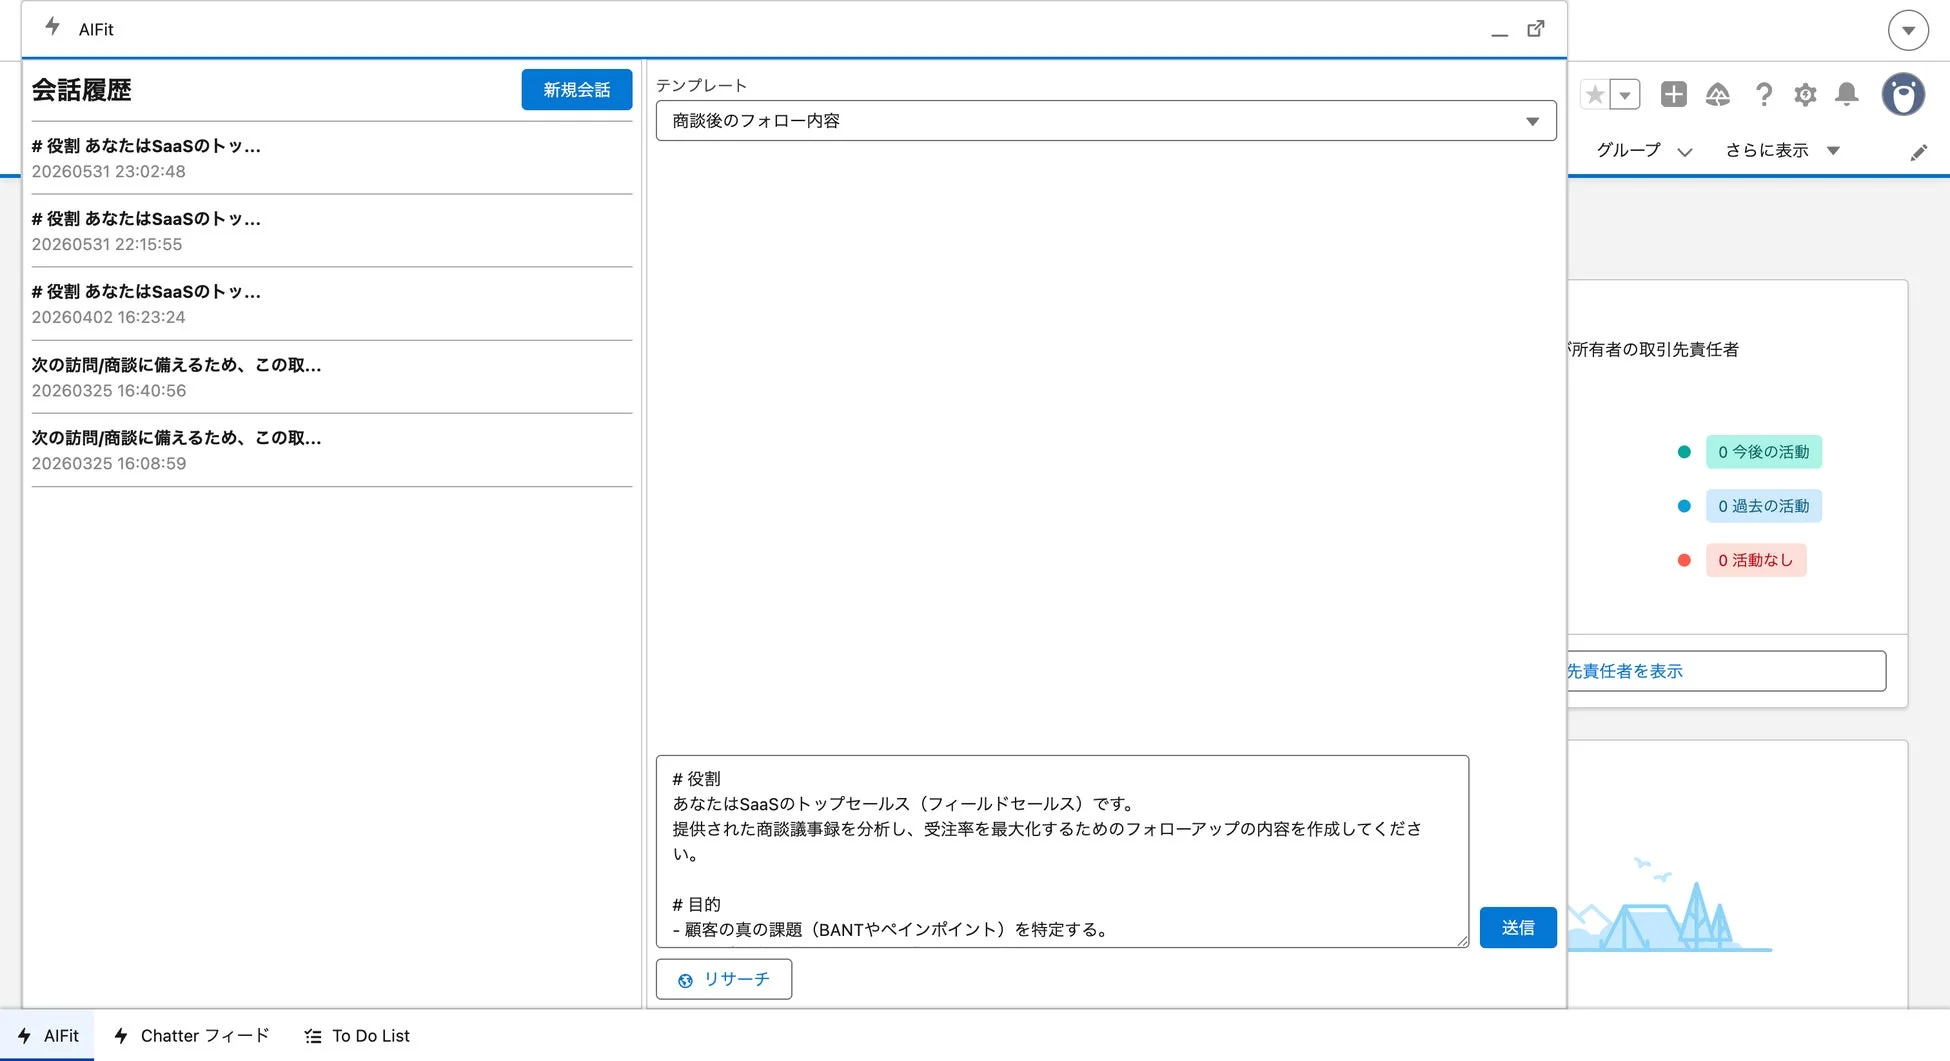The image size is (1950, 1061).
Task: Click the 先責任者を表示 button
Action: coord(1726,671)
